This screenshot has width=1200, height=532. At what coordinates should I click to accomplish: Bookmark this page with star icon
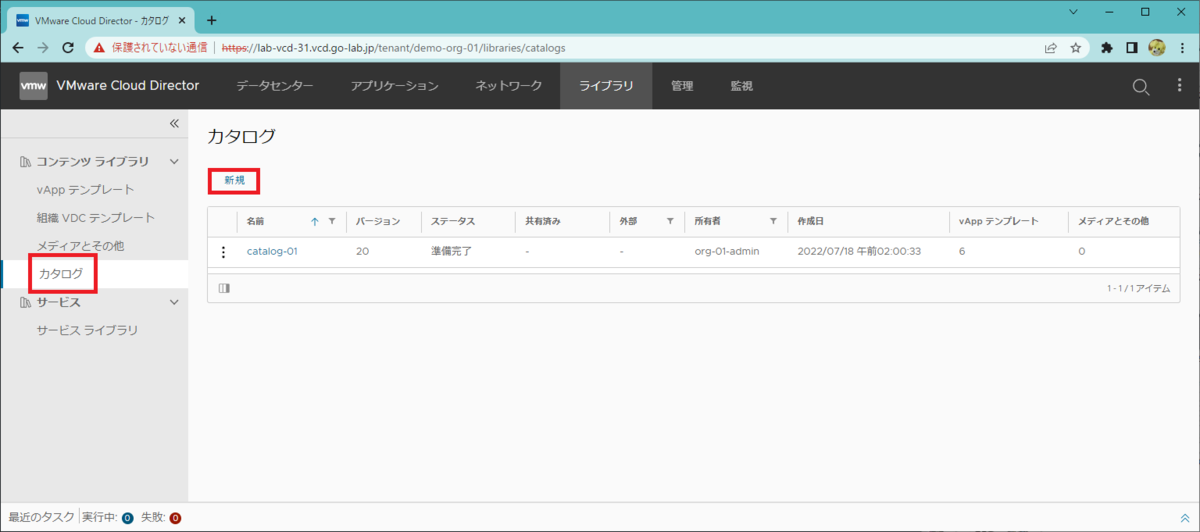click(x=1076, y=47)
